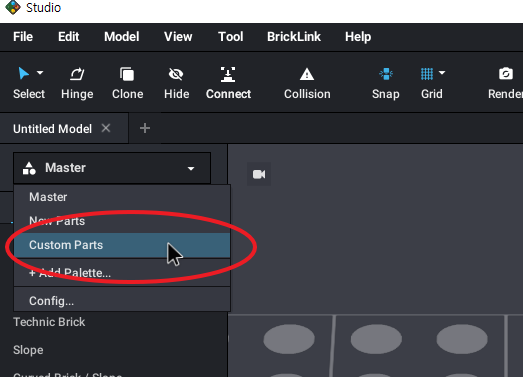Open the Render camera tool

[x=505, y=83]
